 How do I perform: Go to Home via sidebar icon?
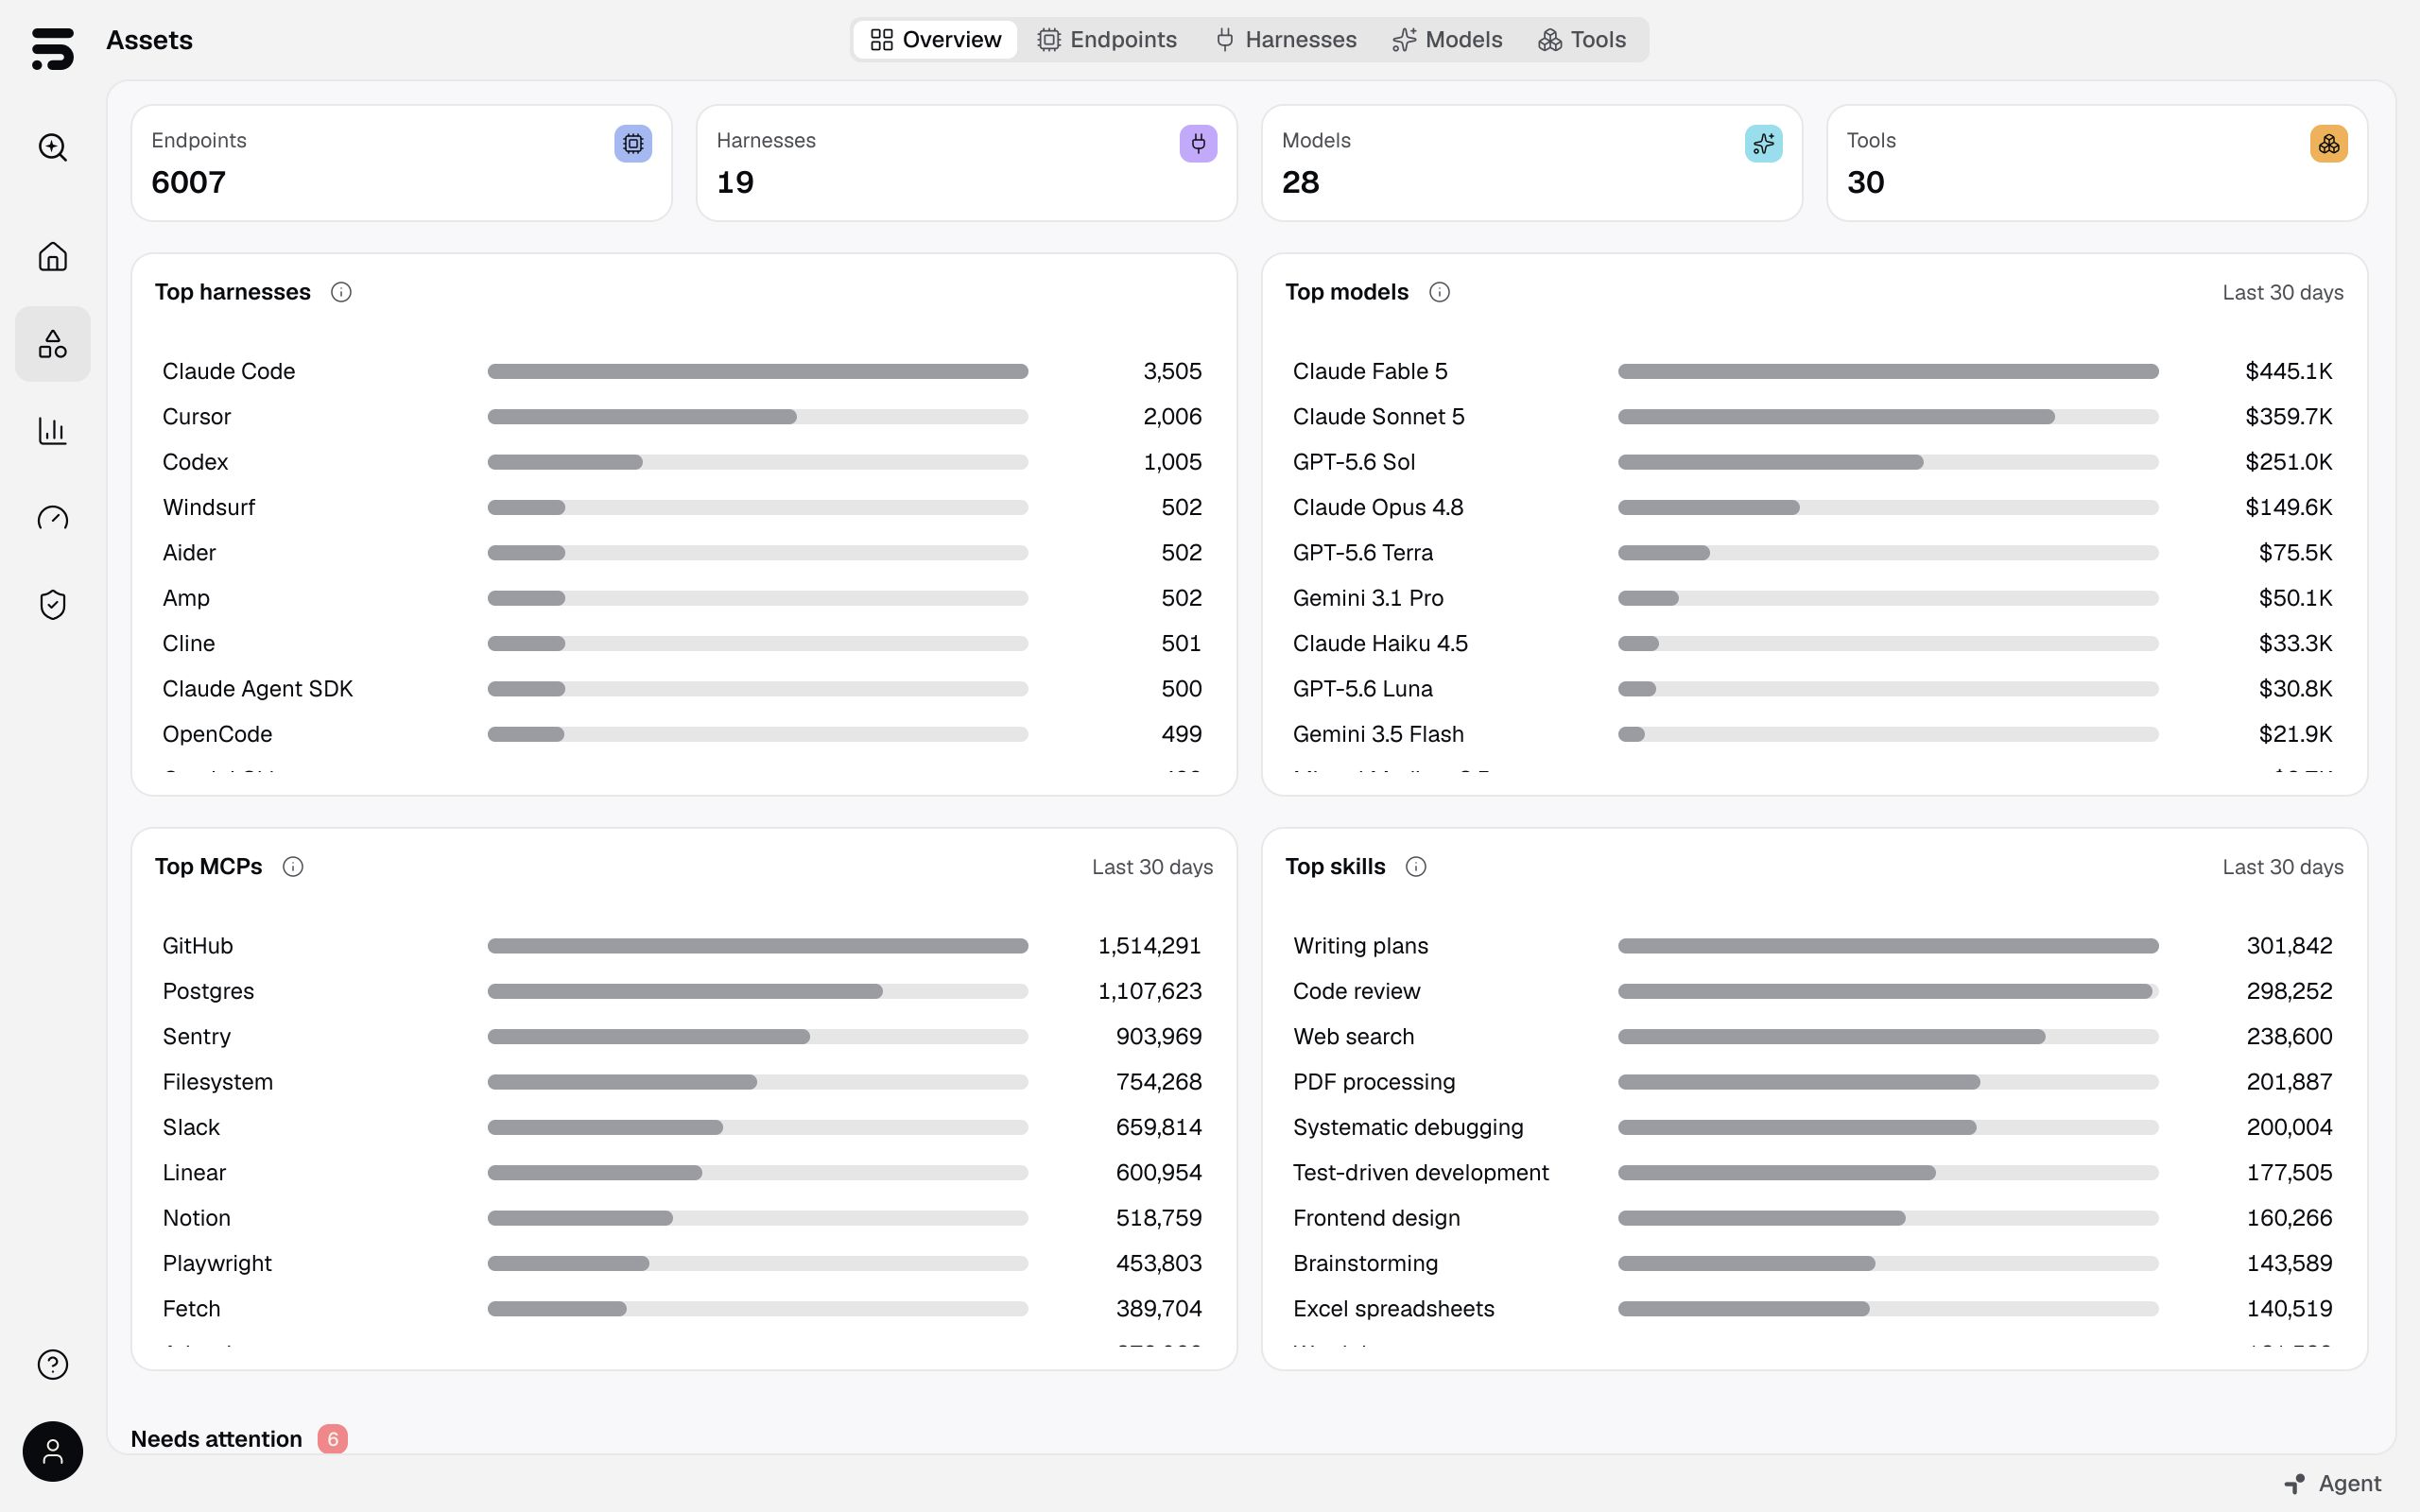click(x=52, y=257)
